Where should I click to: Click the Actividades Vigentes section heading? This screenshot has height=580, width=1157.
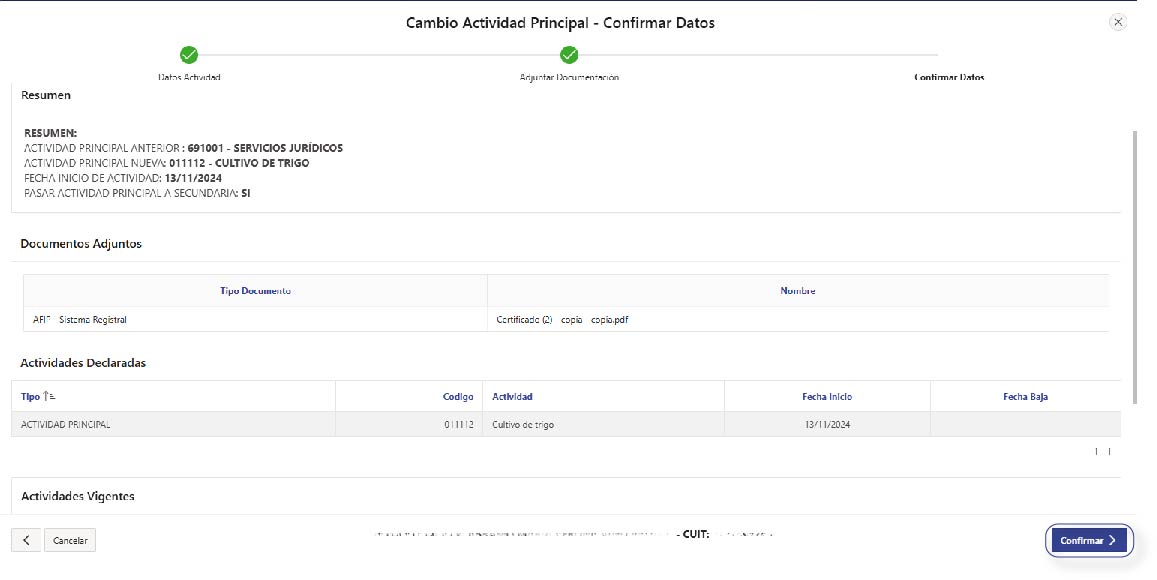click(77, 497)
